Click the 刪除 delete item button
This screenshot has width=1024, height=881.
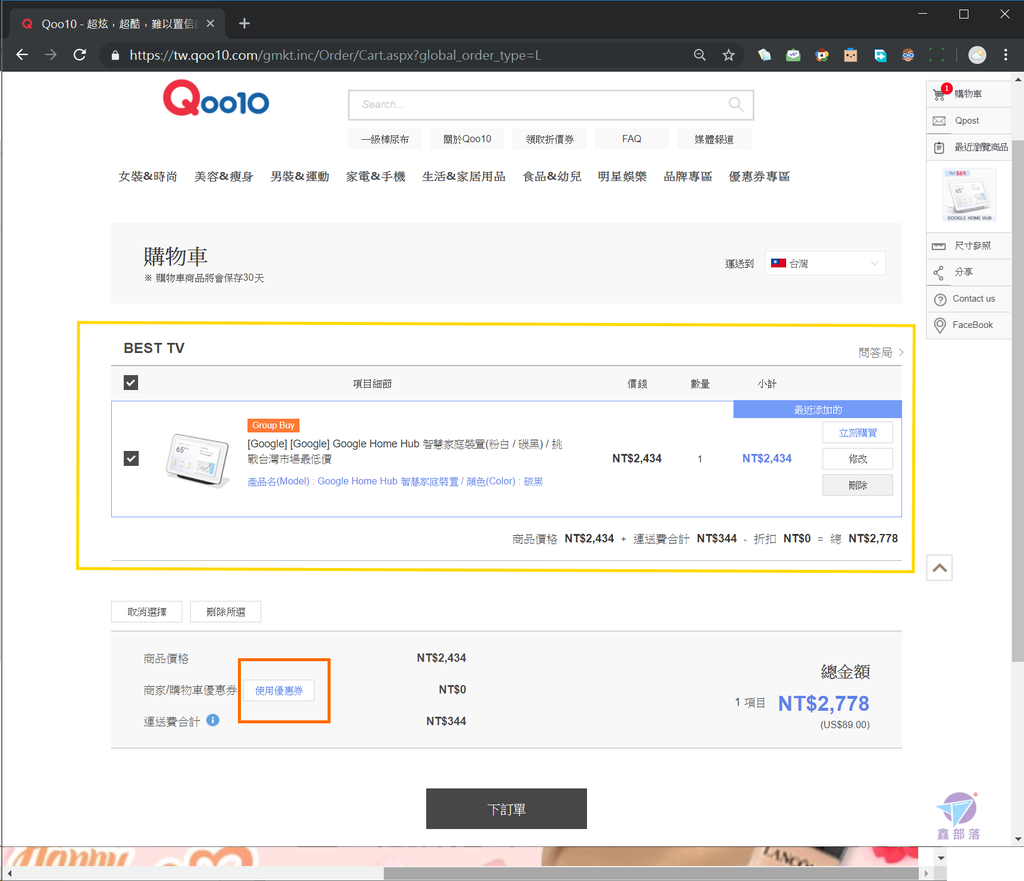857,485
